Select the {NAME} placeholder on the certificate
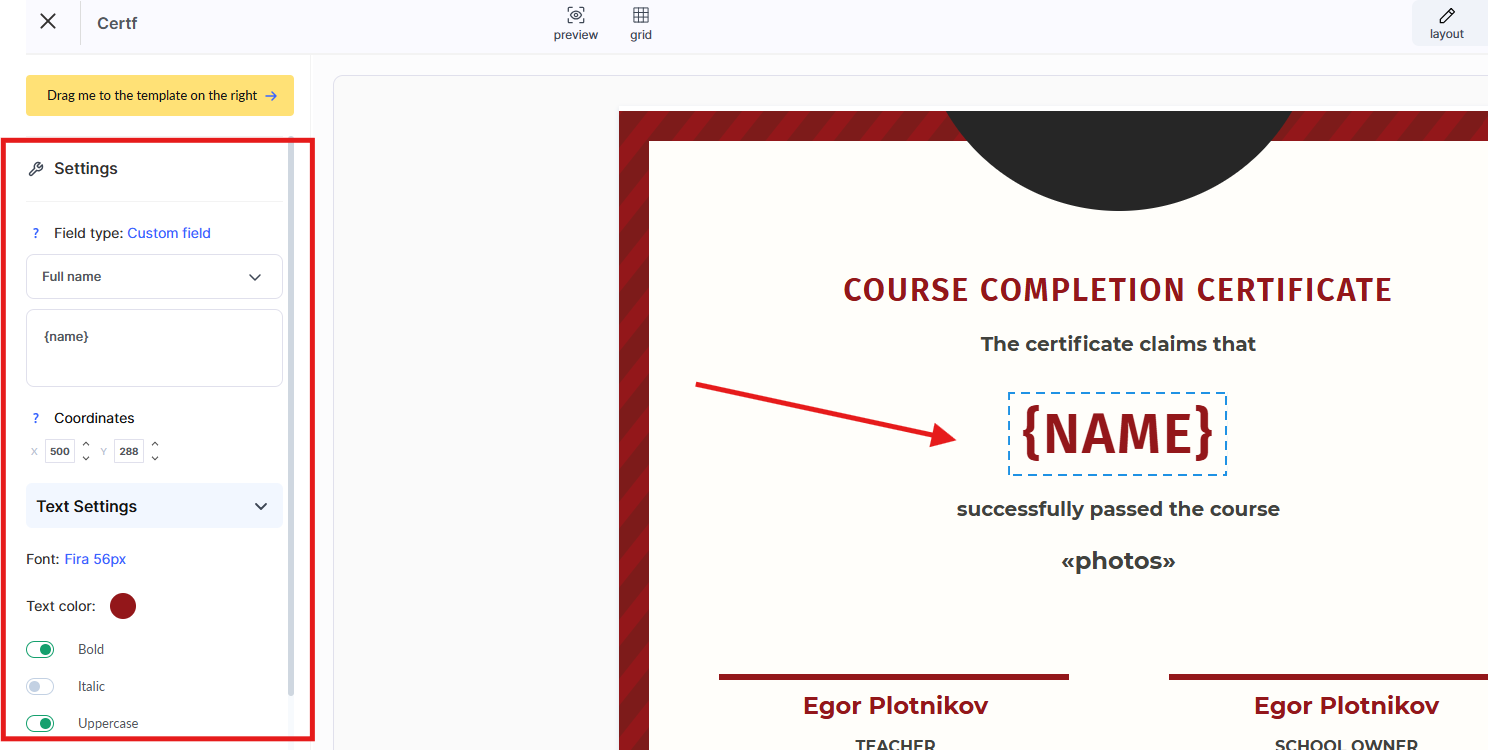This screenshot has height=750, width=1488. point(1117,434)
